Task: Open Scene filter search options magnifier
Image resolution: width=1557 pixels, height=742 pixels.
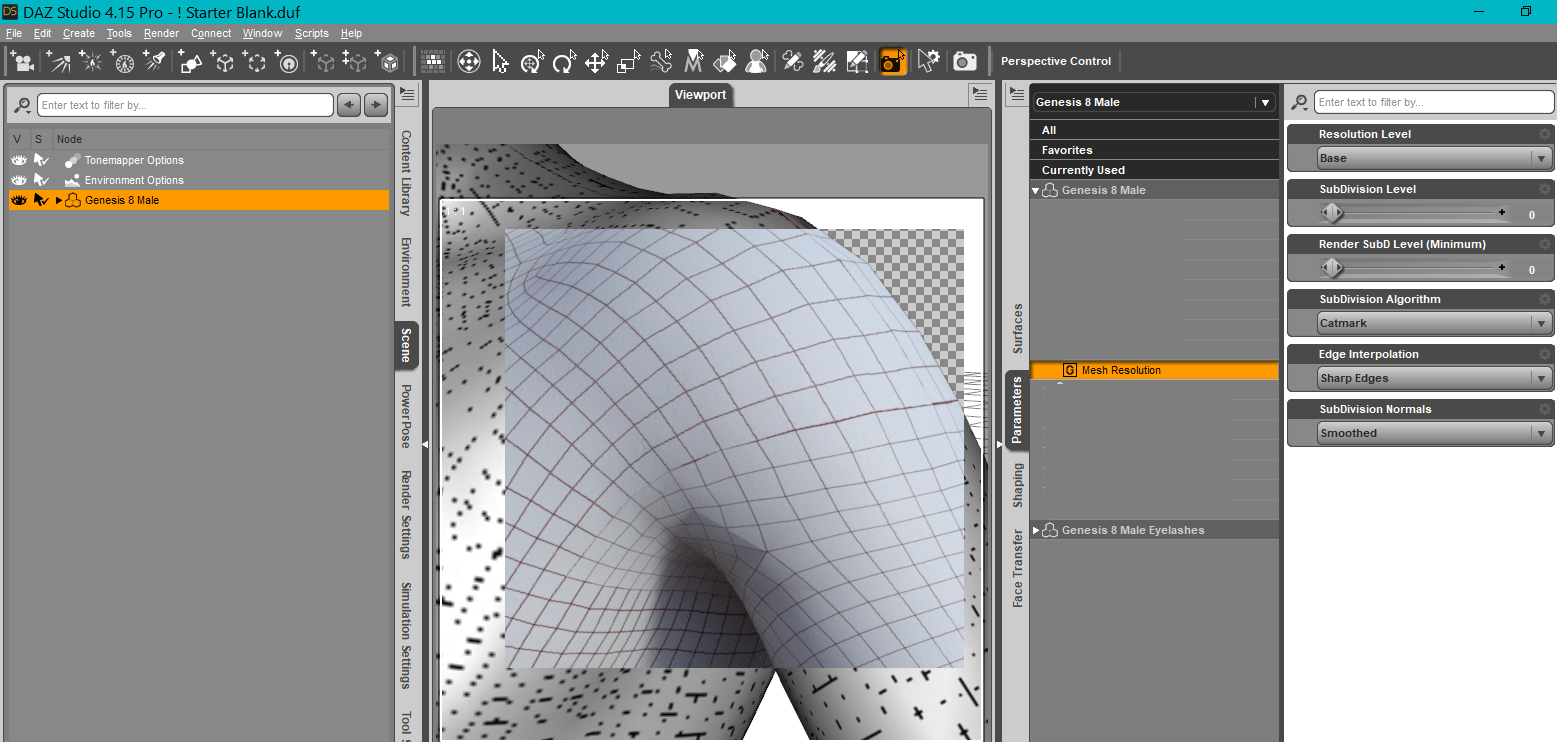Action: [x=22, y=105]
